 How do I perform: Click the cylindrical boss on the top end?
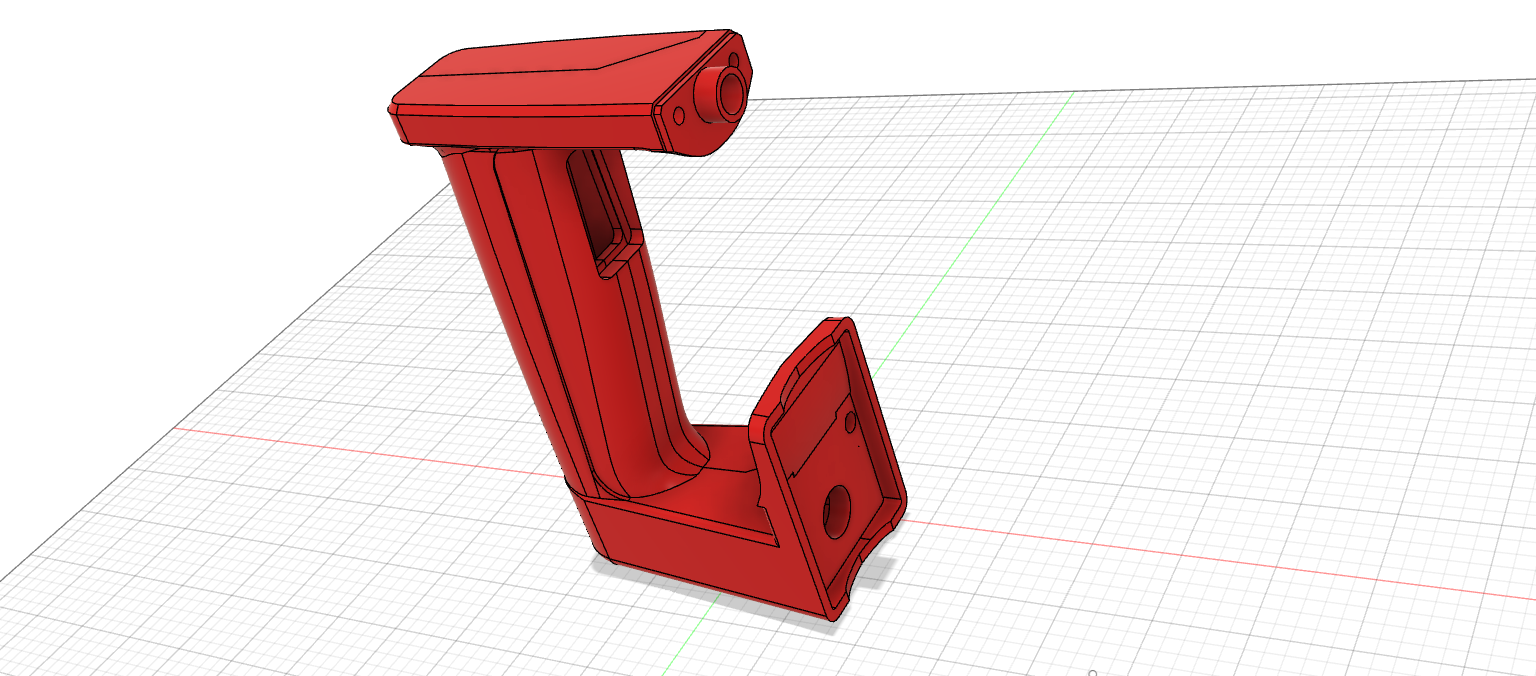click(723, 95)
